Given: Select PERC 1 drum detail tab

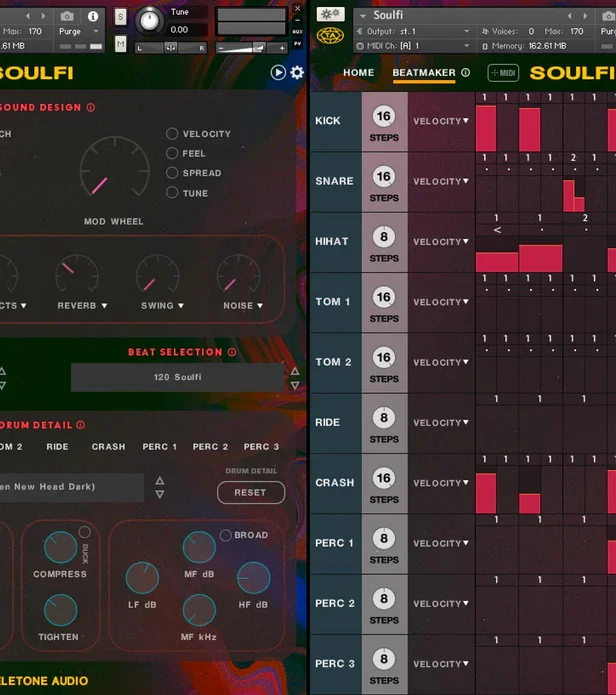Looking at the screenshot, I should point(160,446).
